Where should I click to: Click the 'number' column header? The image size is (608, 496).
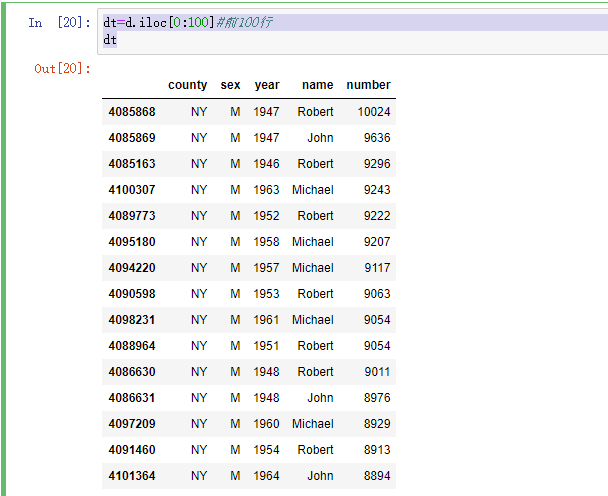(x=368, y=85)
